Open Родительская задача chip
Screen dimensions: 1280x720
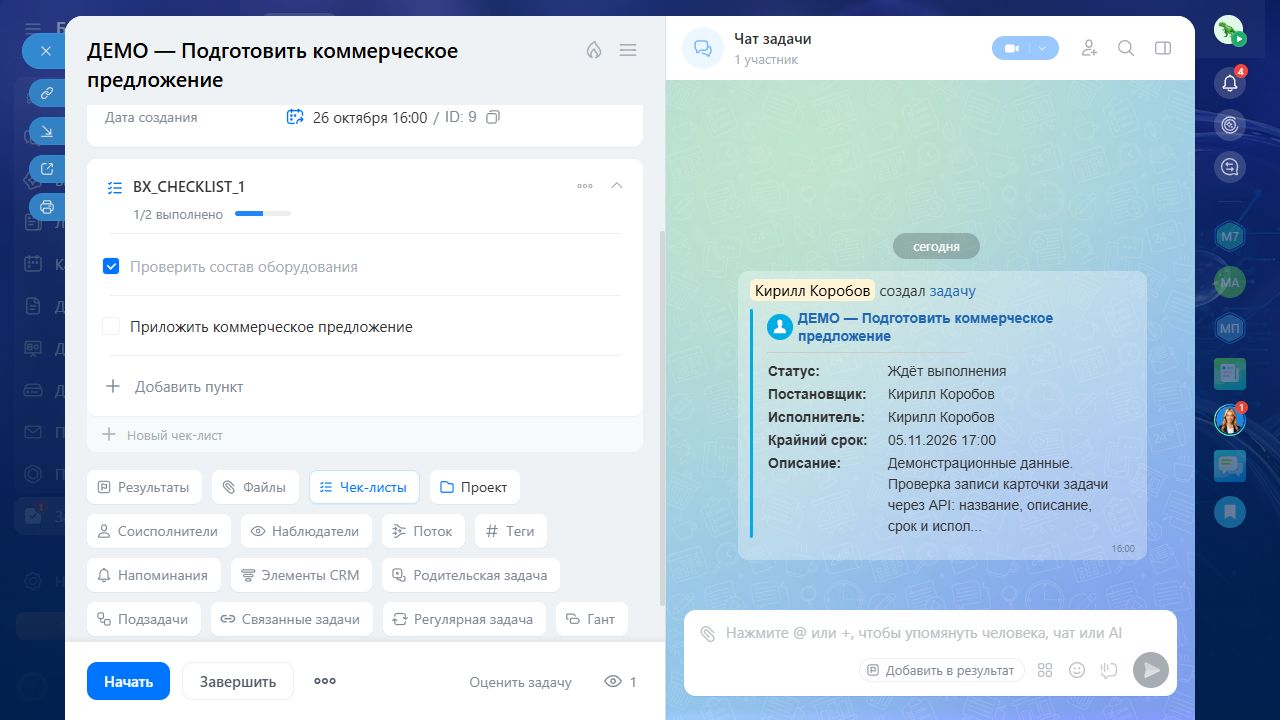coord(472,575)
